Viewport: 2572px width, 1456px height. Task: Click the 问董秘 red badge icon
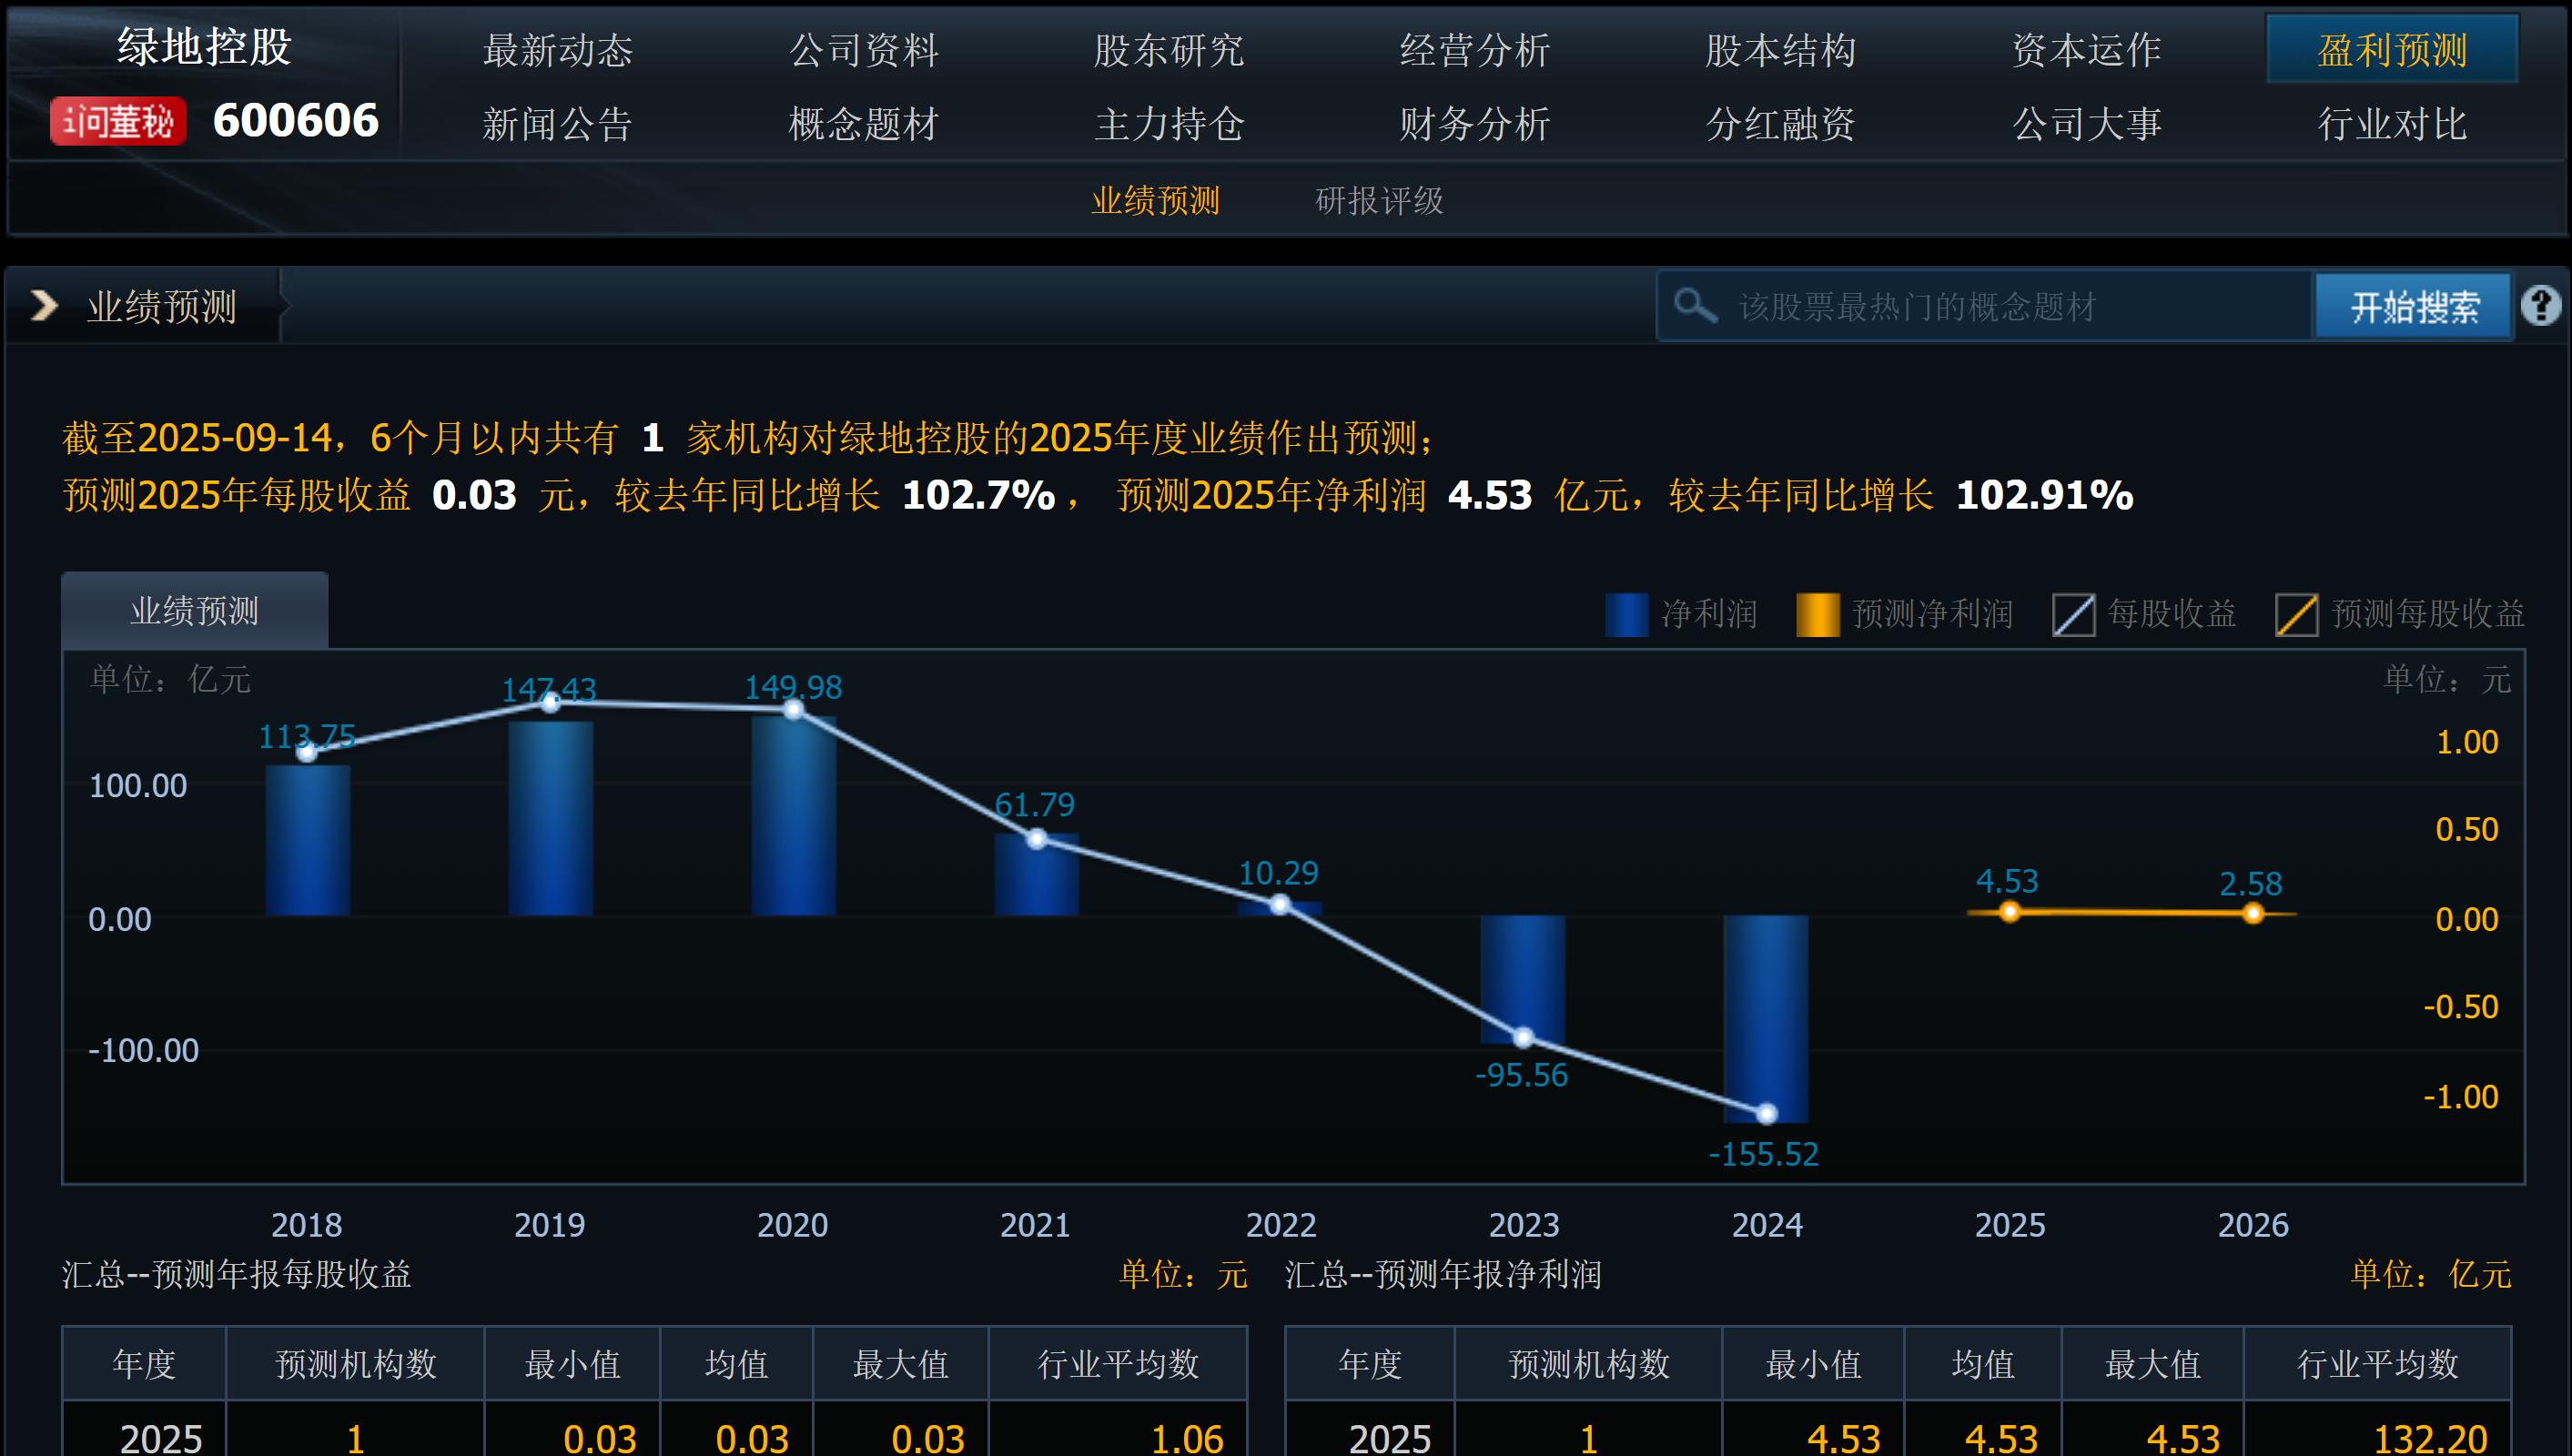pos(118,121)
